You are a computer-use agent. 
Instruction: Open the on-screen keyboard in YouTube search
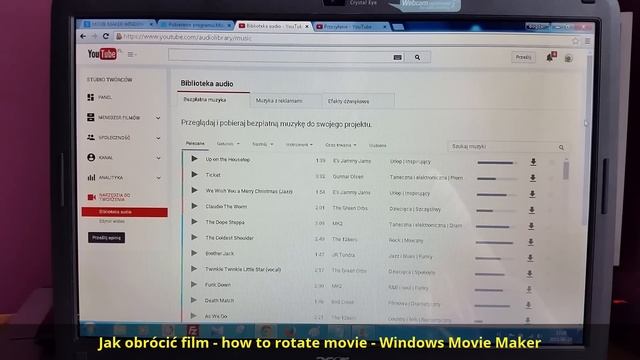[398, 58]
